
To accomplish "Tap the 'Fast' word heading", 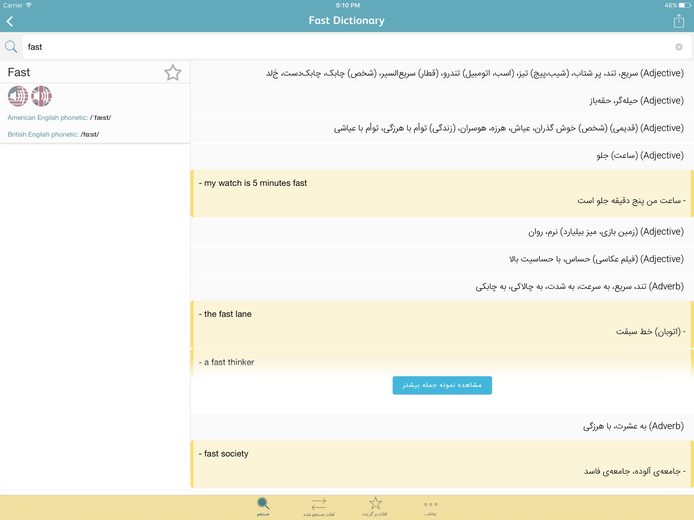I will (x=19, y=72).
